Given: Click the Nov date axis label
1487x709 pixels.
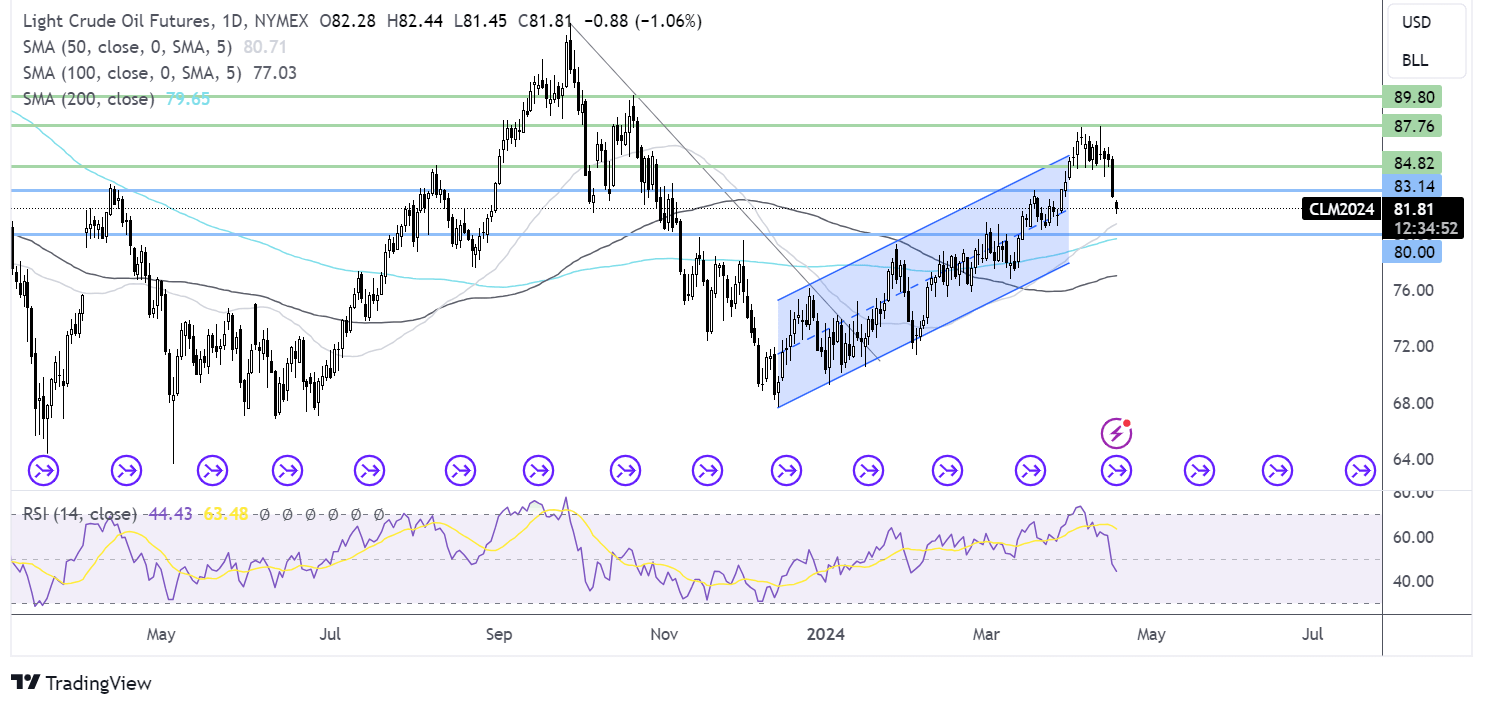Looking at the screenshot, I should click(x=665, y=634).
